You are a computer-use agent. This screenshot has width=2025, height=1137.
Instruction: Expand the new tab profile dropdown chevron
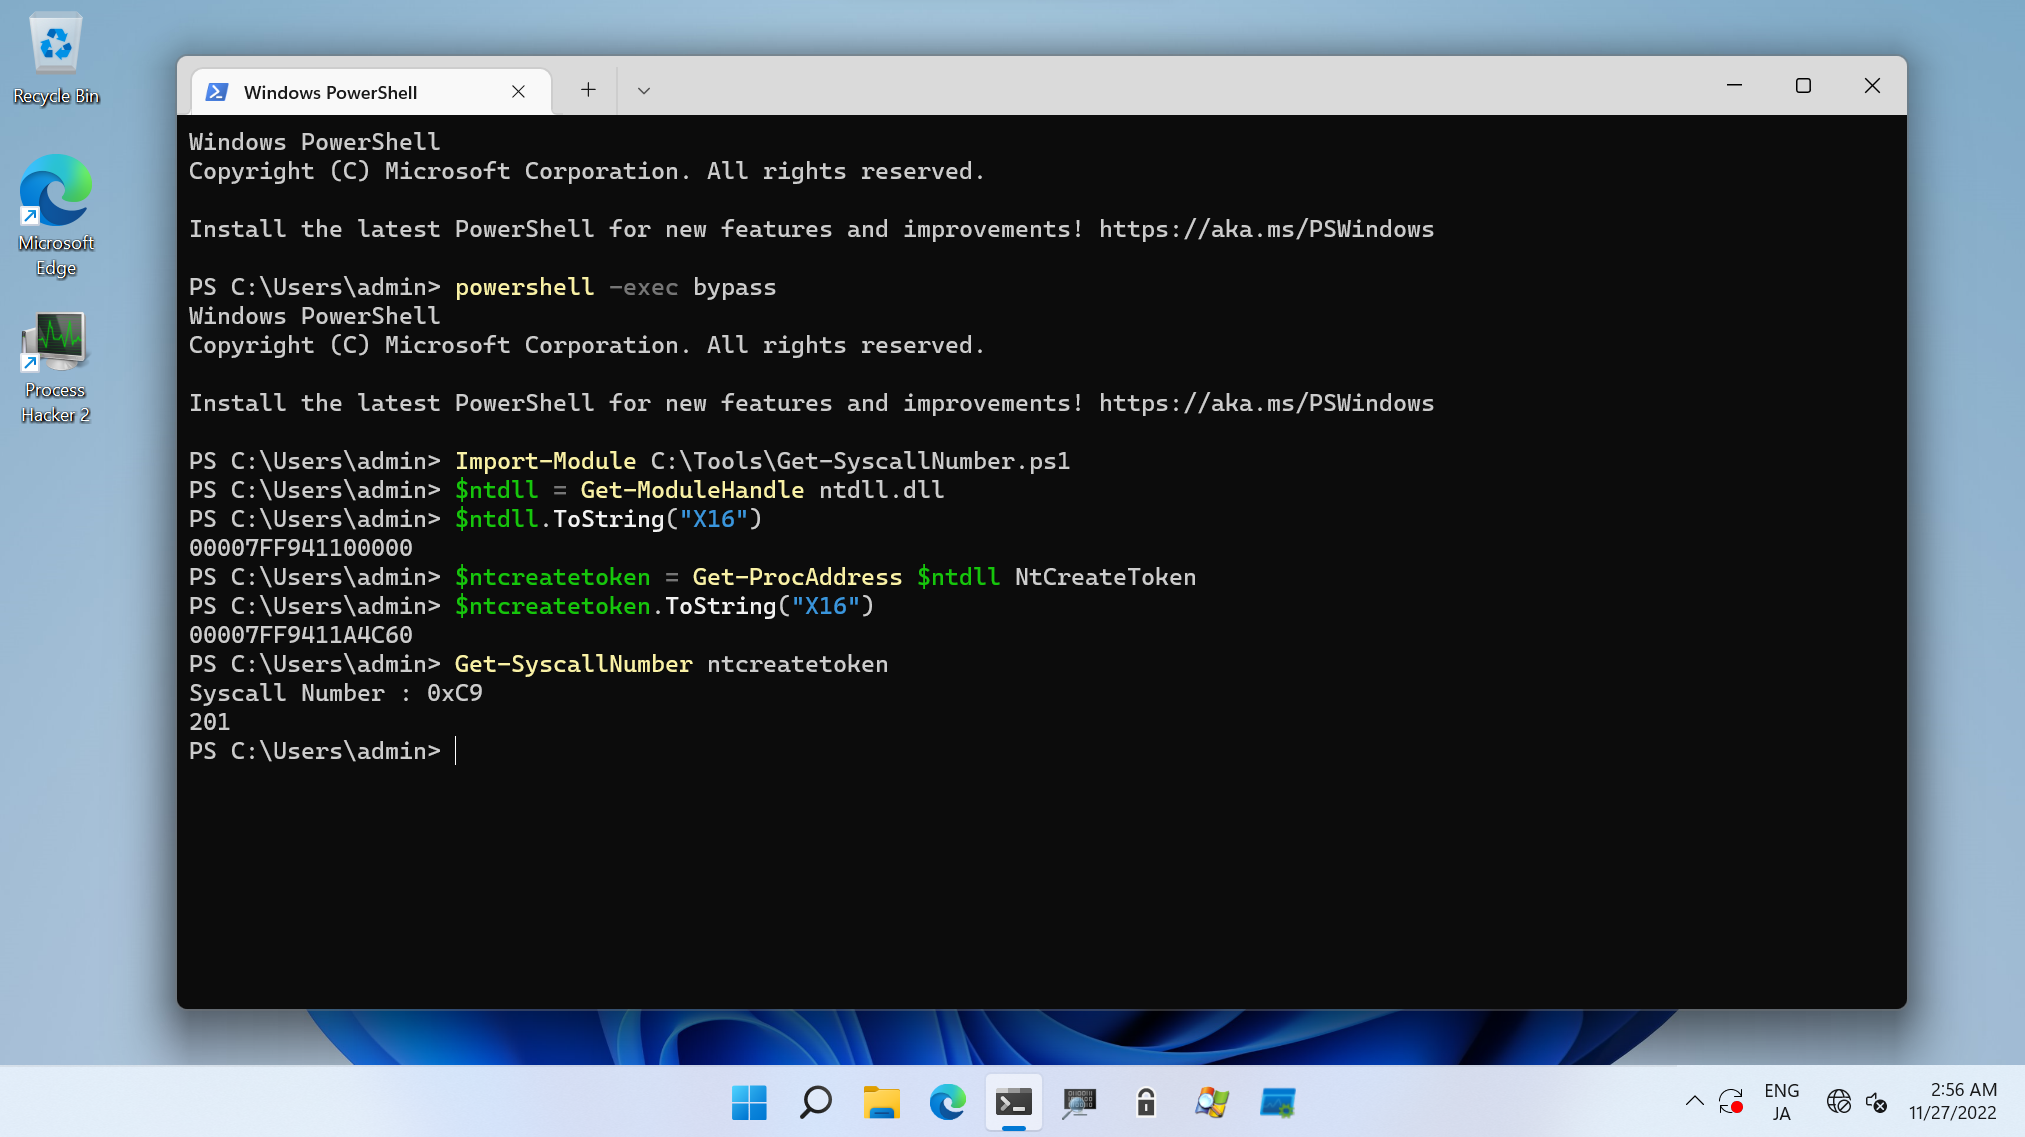[x=644, y=90]
